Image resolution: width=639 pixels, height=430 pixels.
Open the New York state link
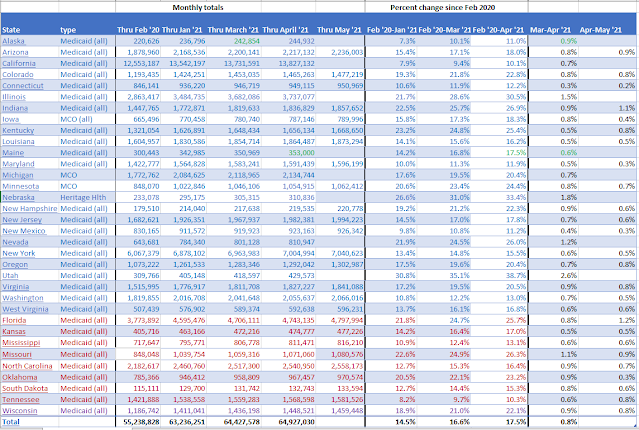(19, 253)
